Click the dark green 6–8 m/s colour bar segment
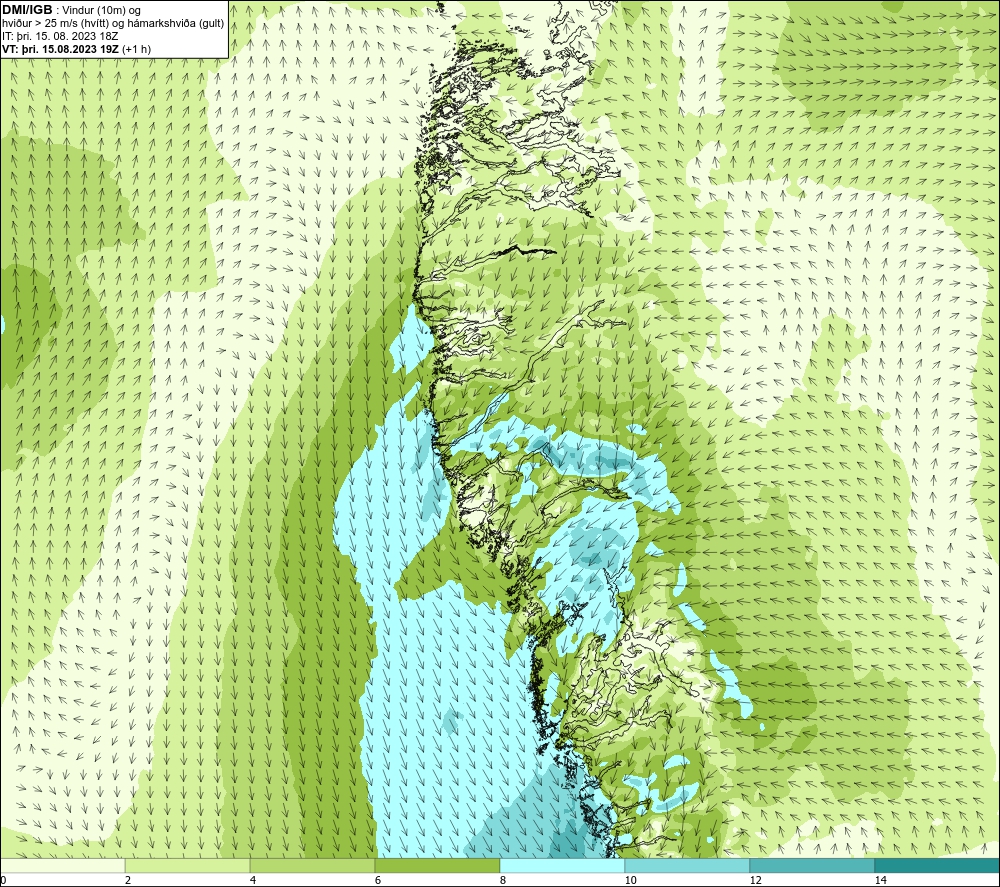The image size is (1000, 887). [438, 866]
